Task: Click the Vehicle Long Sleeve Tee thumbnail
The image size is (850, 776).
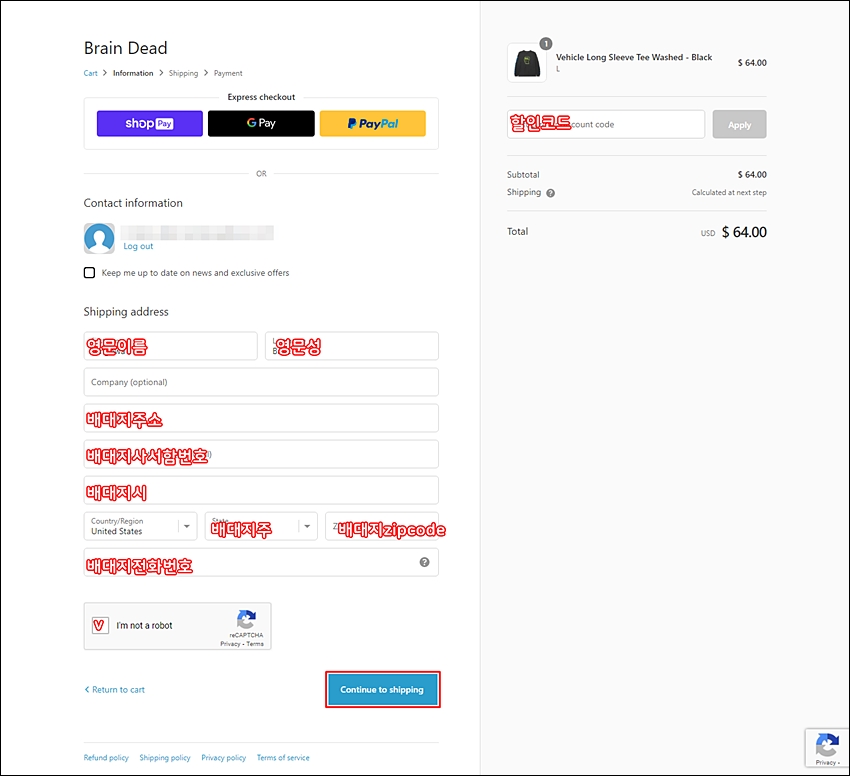Action: 527,63
